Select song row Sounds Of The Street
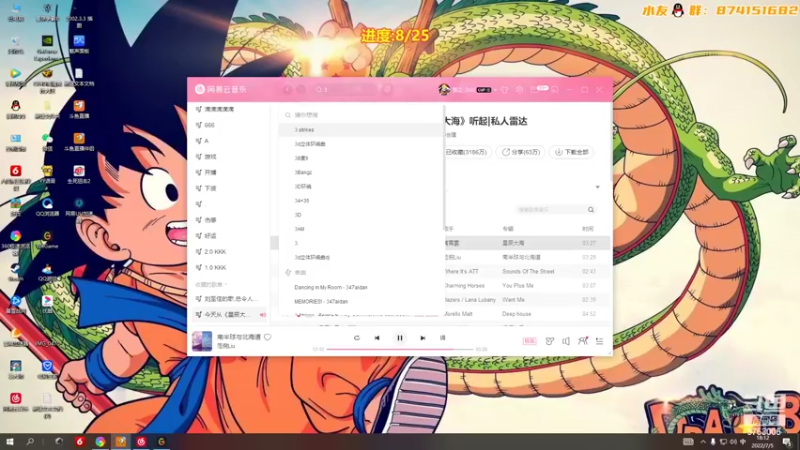 tap(528, 271)
